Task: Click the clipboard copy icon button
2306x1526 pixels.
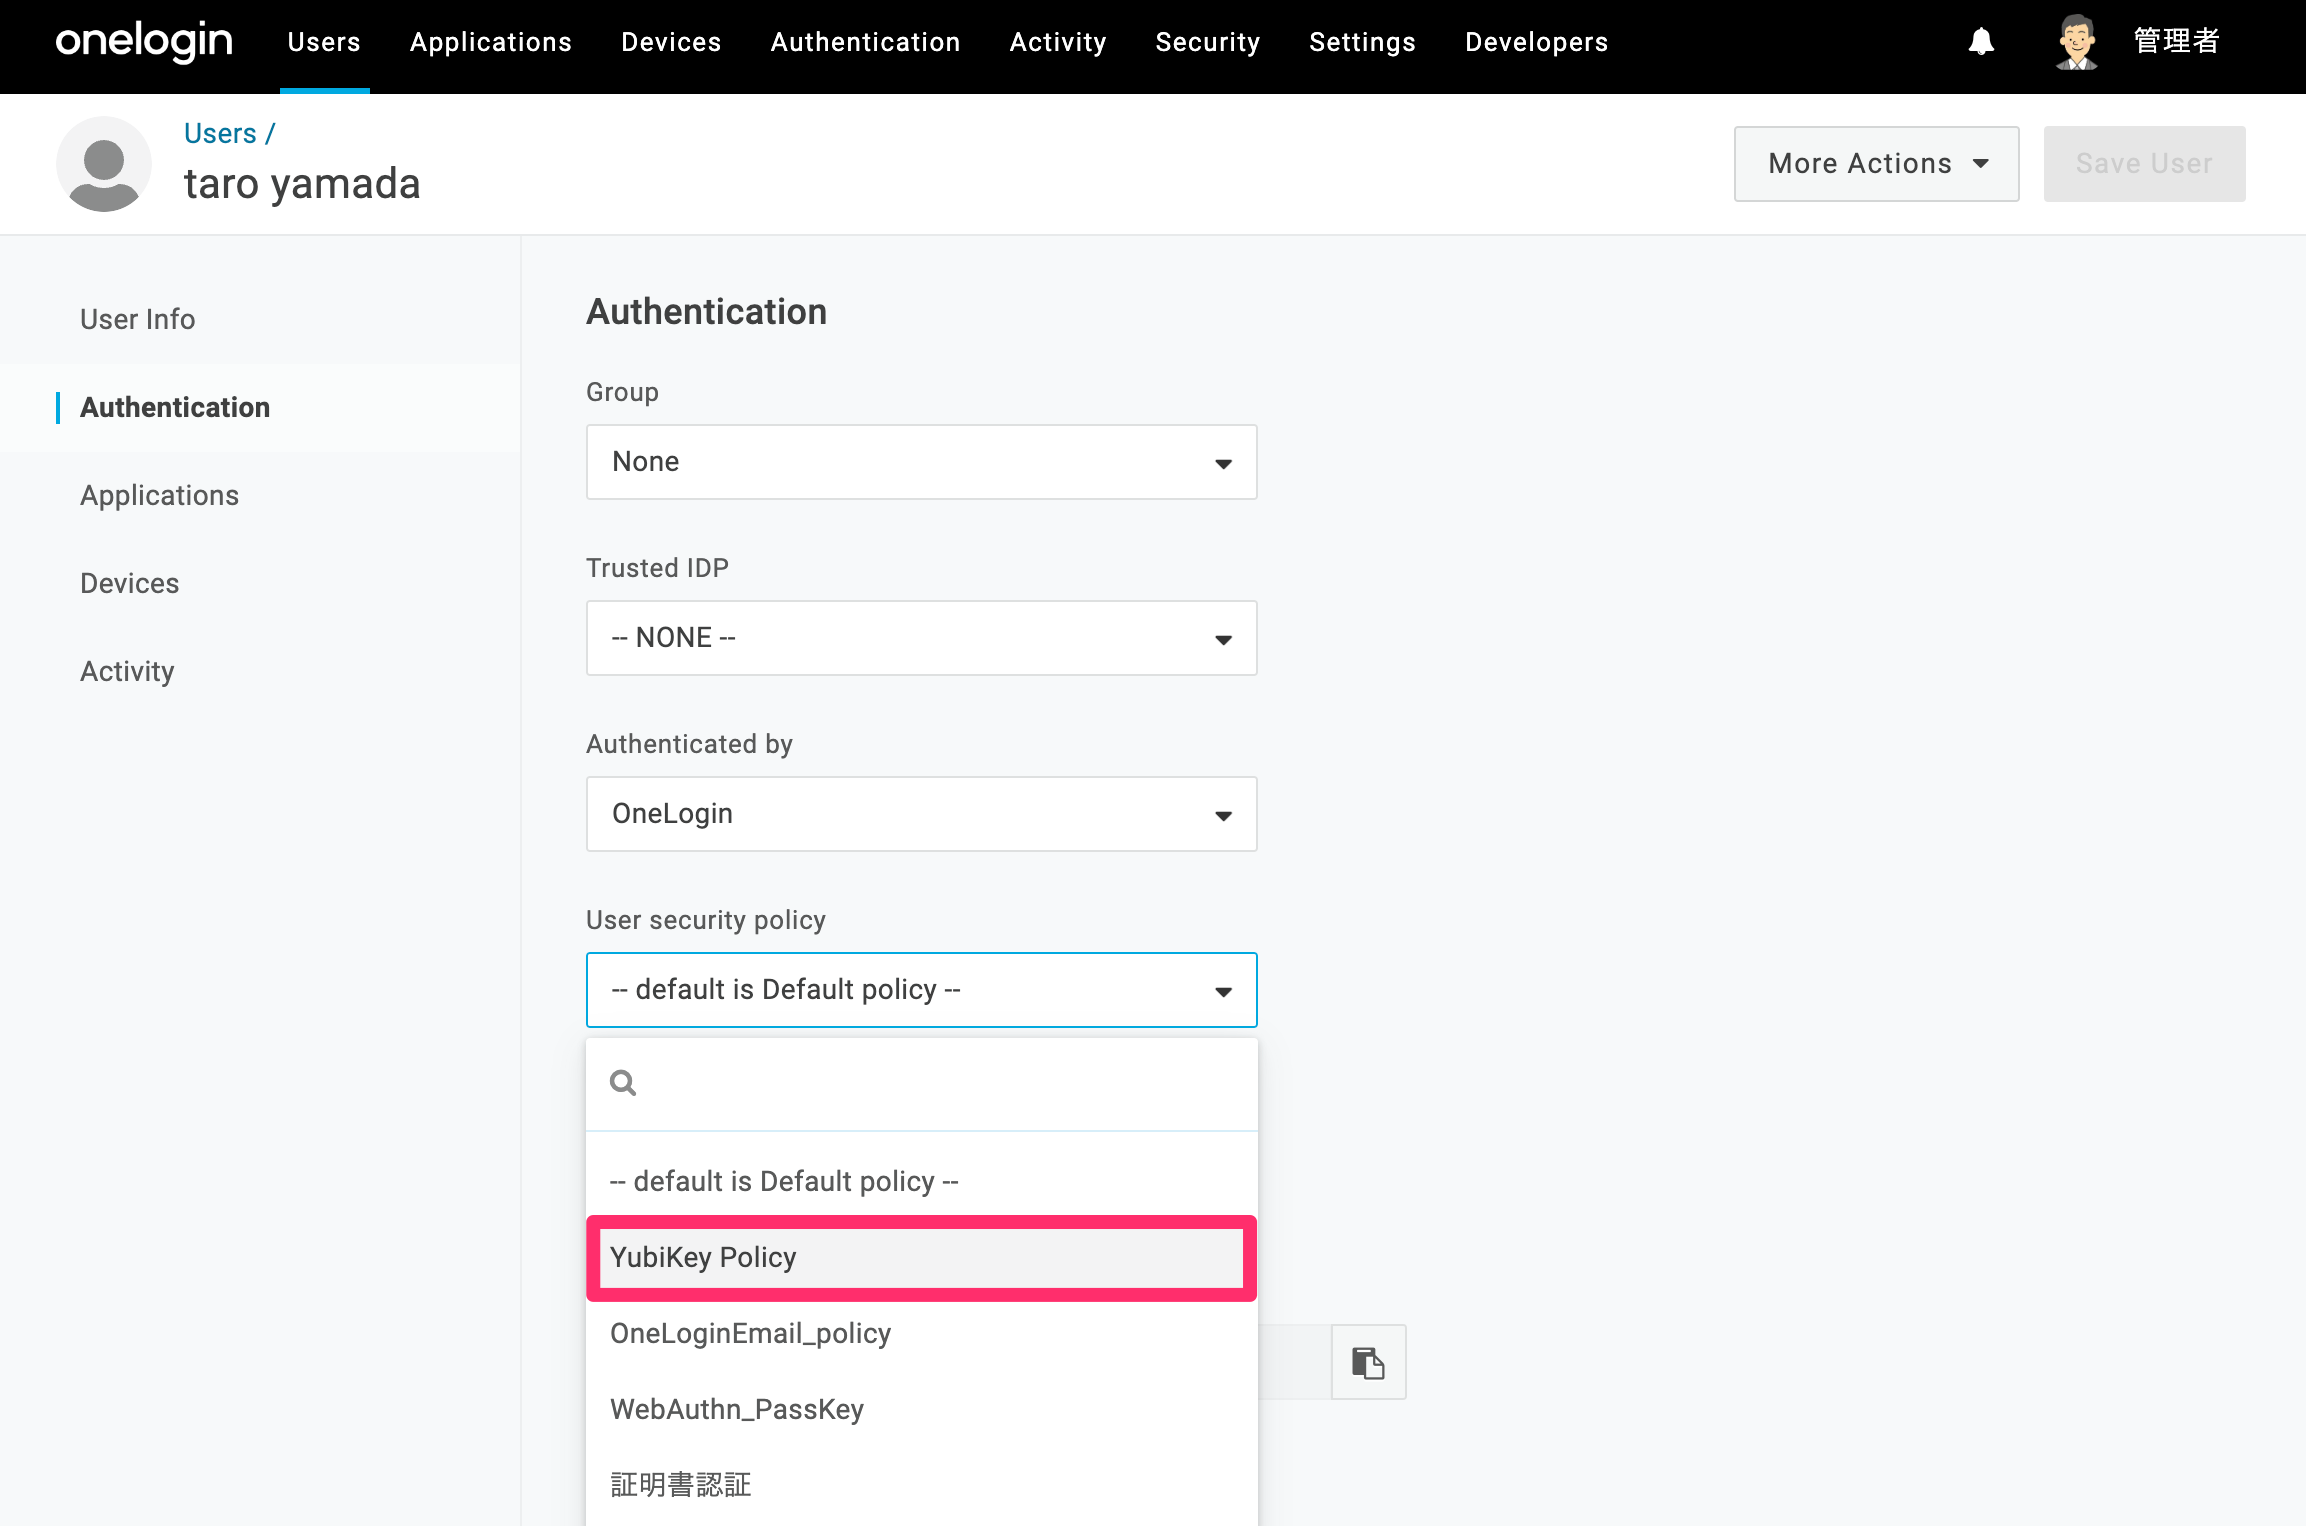Action: coord(1368,1362)
